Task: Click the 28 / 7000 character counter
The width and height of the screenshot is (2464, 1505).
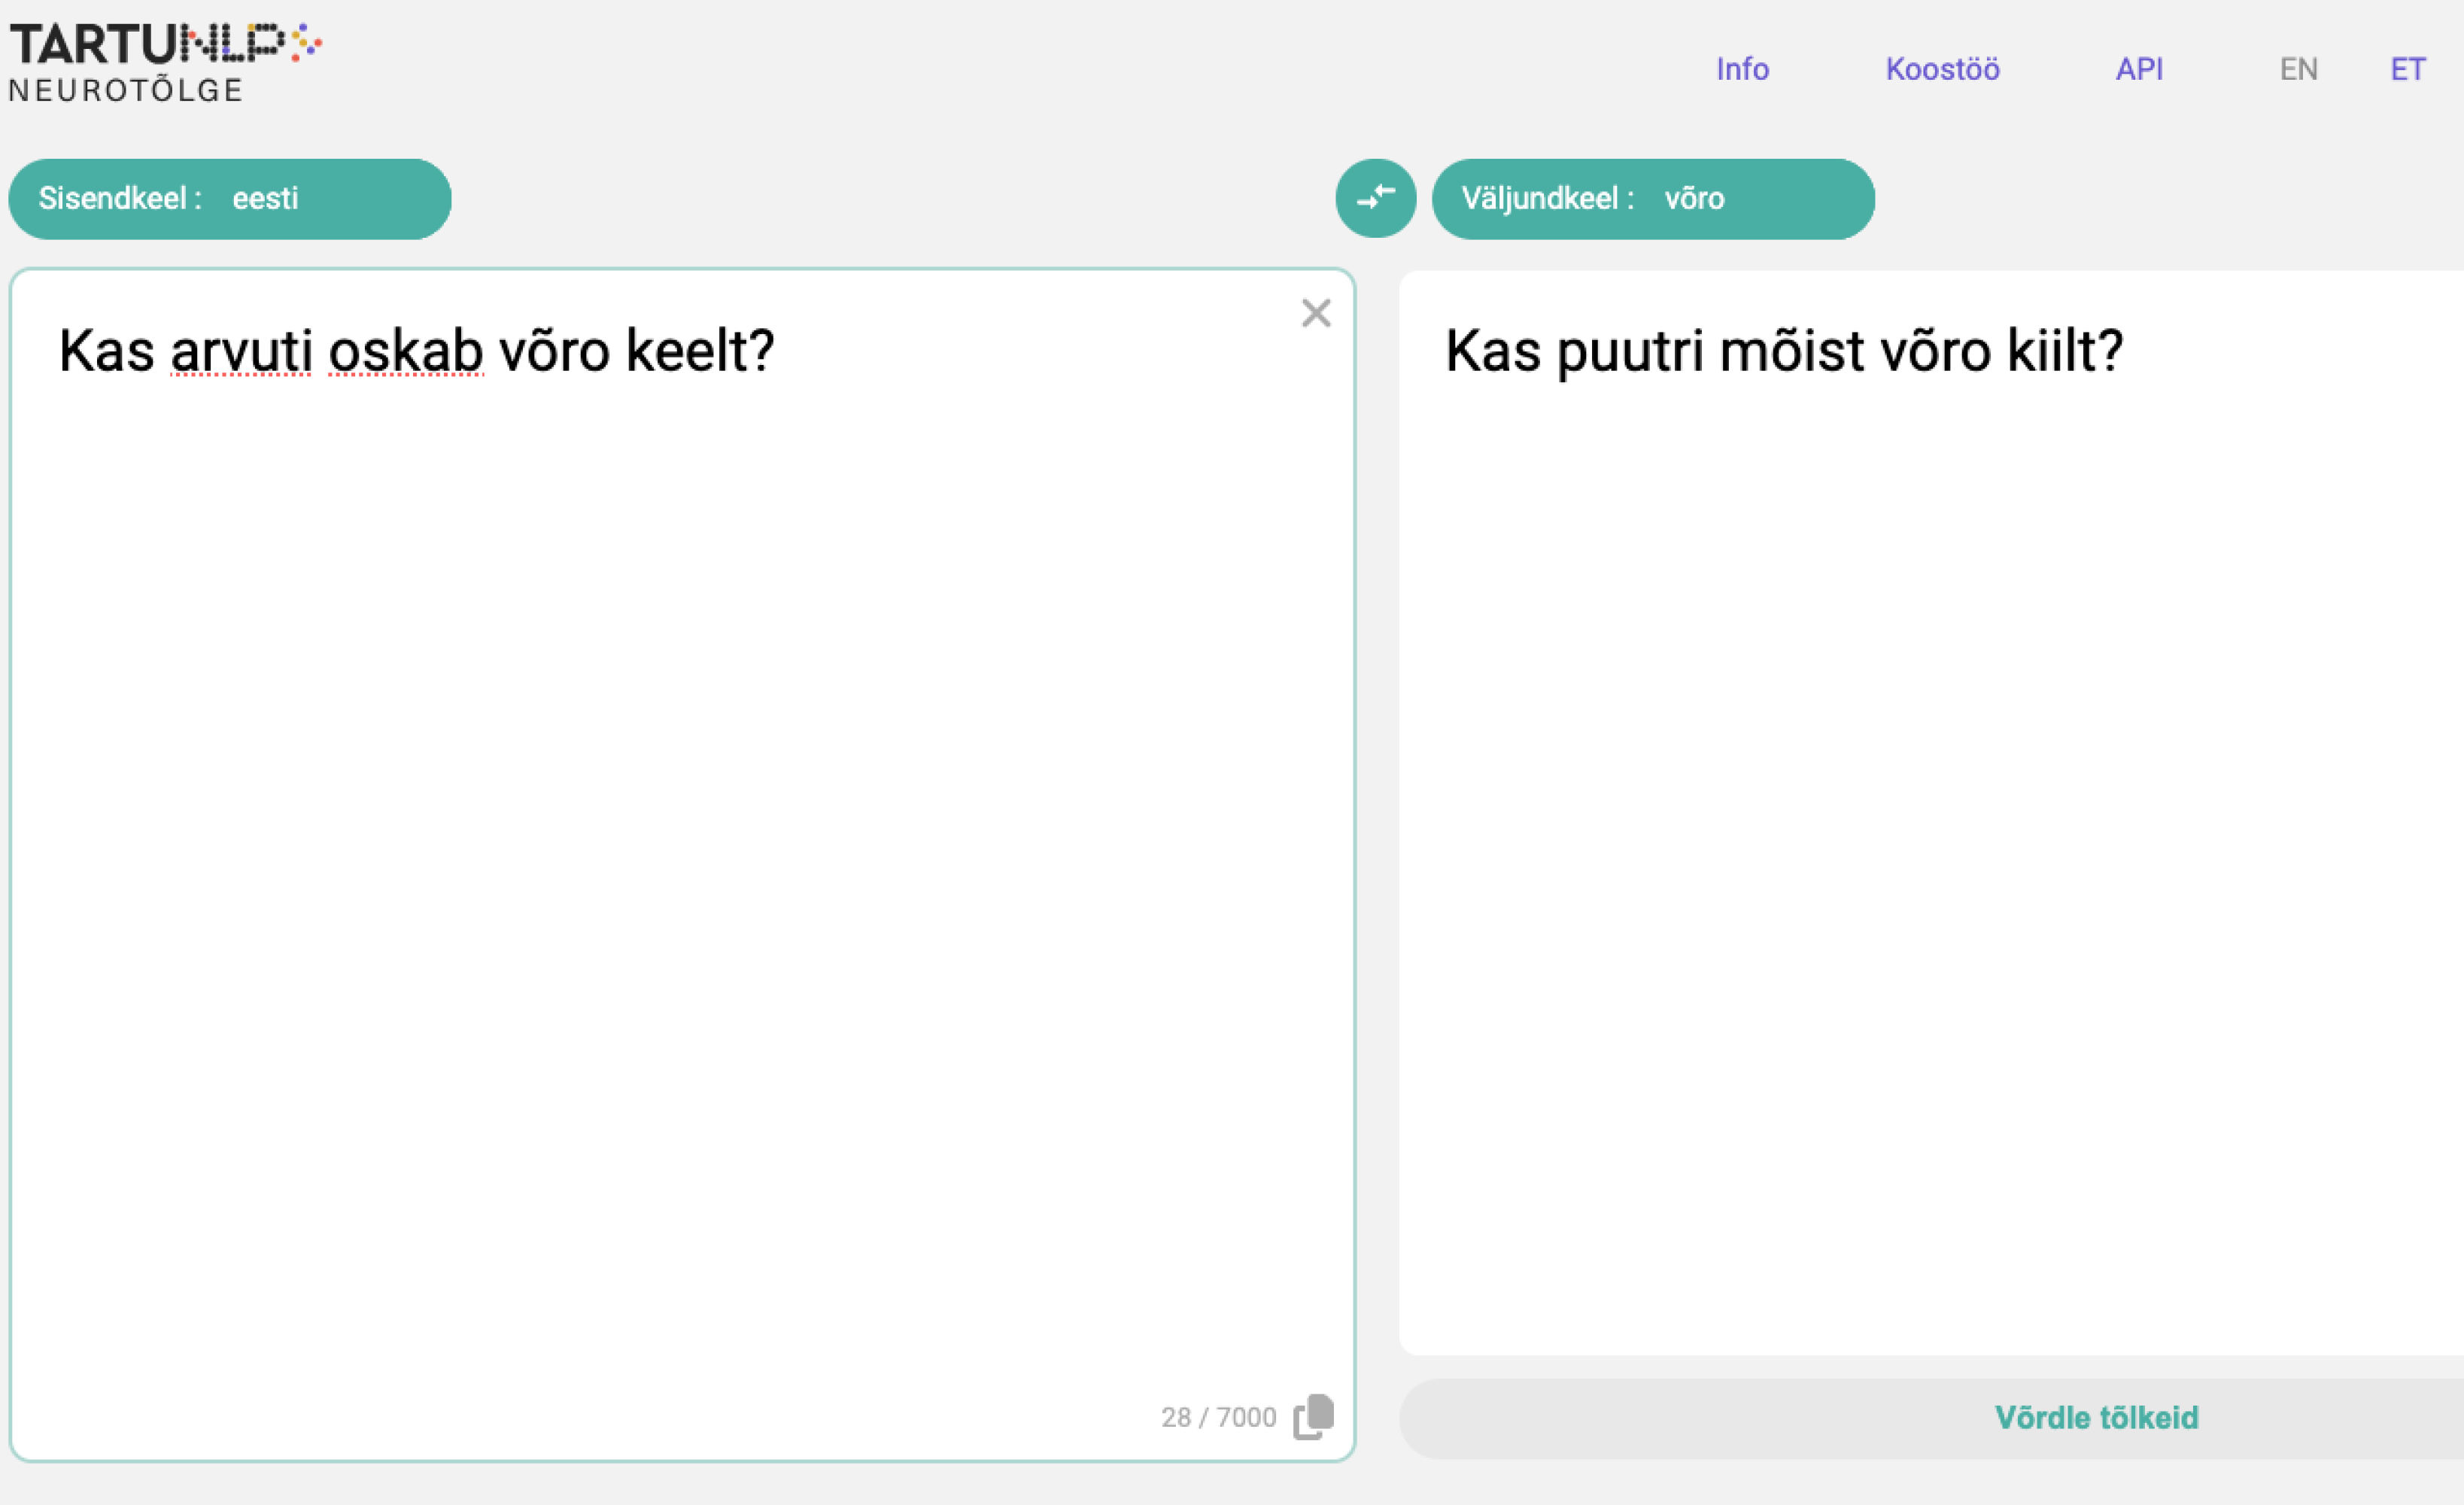Action: pyautogui.click(x=1218, y=1417)
